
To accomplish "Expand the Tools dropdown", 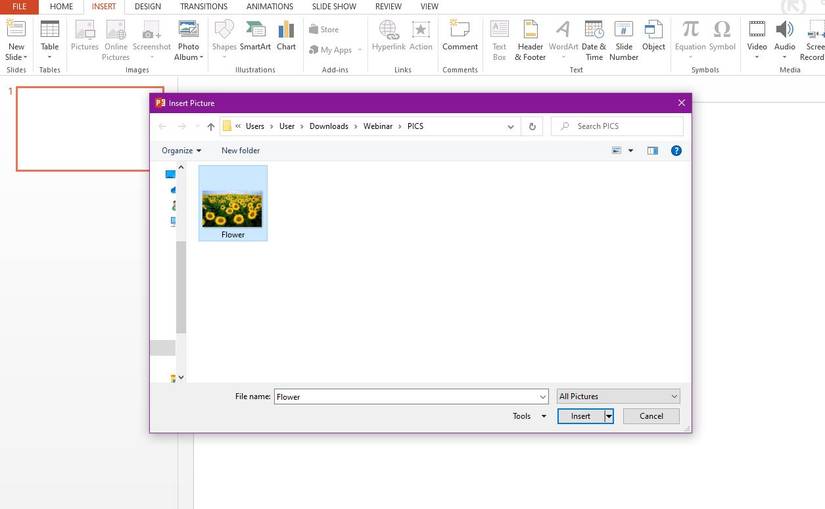I will click(530, 416).
